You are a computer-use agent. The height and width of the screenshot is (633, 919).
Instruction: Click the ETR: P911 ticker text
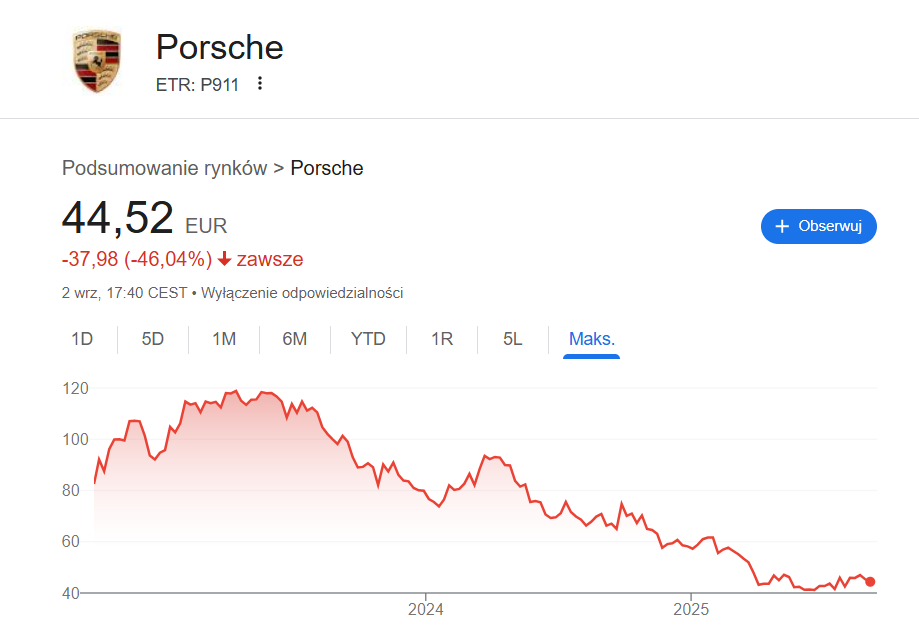click(198, 85)
